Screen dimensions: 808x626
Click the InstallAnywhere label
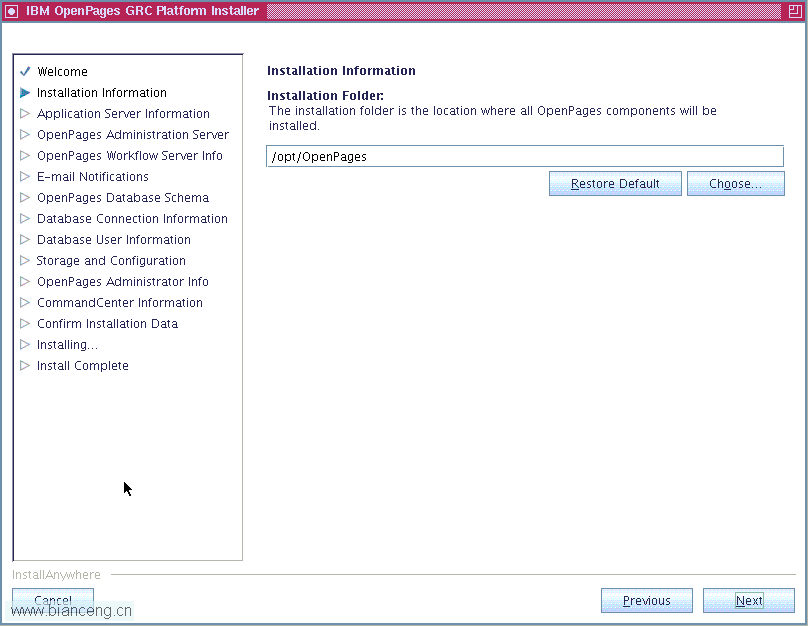click(x=56, y=574)
